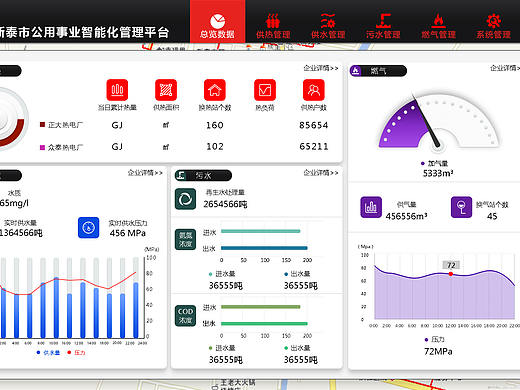Click the 再生水处理量 recycle icon
The width and height of the screenshot is (520, 390).
tap(185, 199)
